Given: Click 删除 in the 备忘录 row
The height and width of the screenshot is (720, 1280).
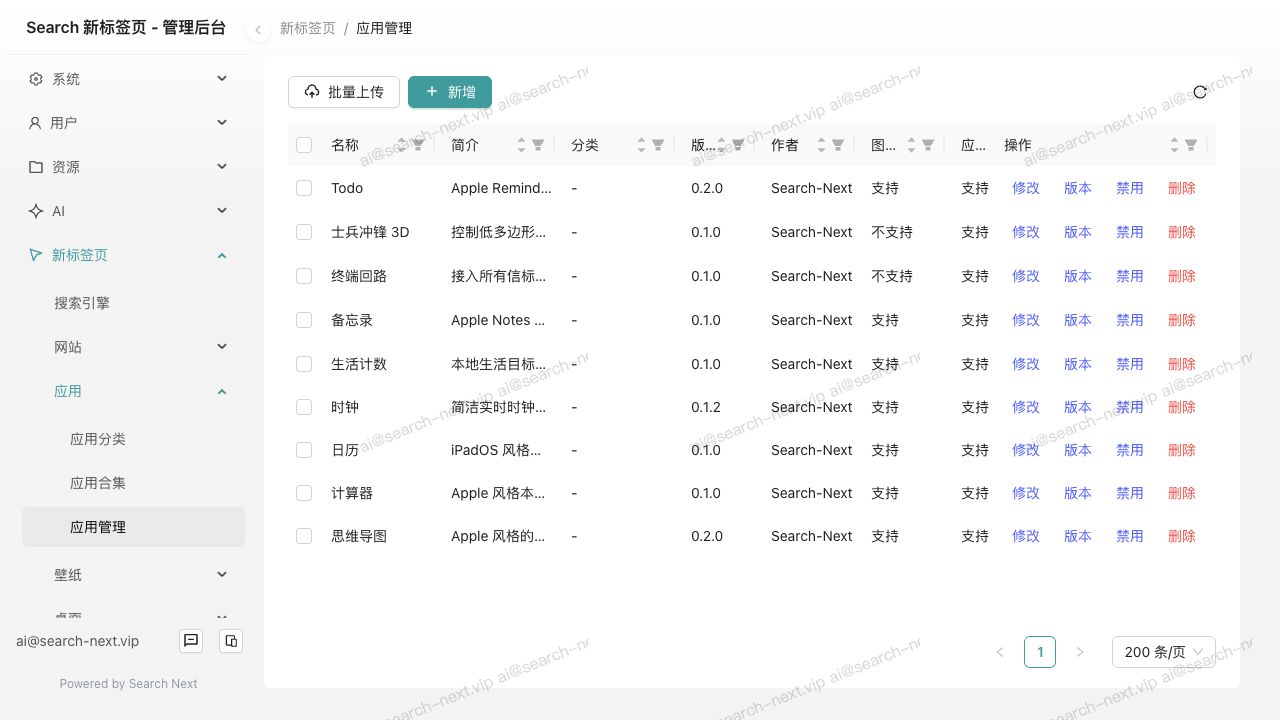Looking at the screenshot, I should point(1182,320).
